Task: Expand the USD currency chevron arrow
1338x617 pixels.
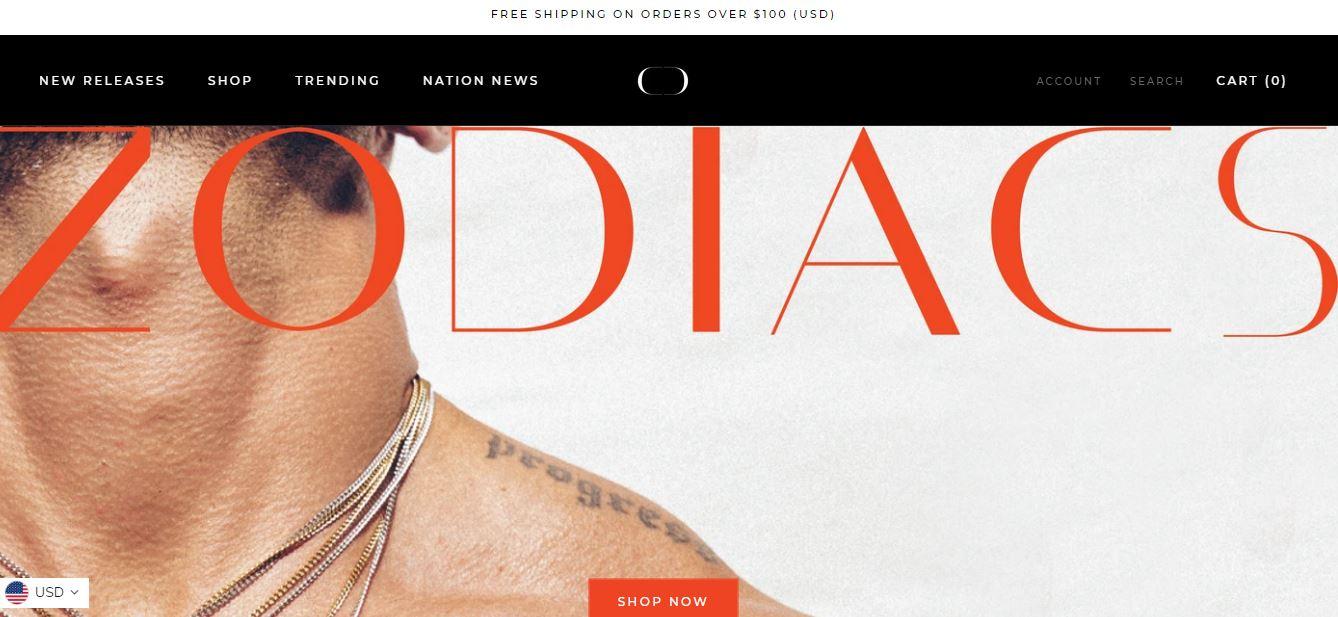Action: (74, 593)
